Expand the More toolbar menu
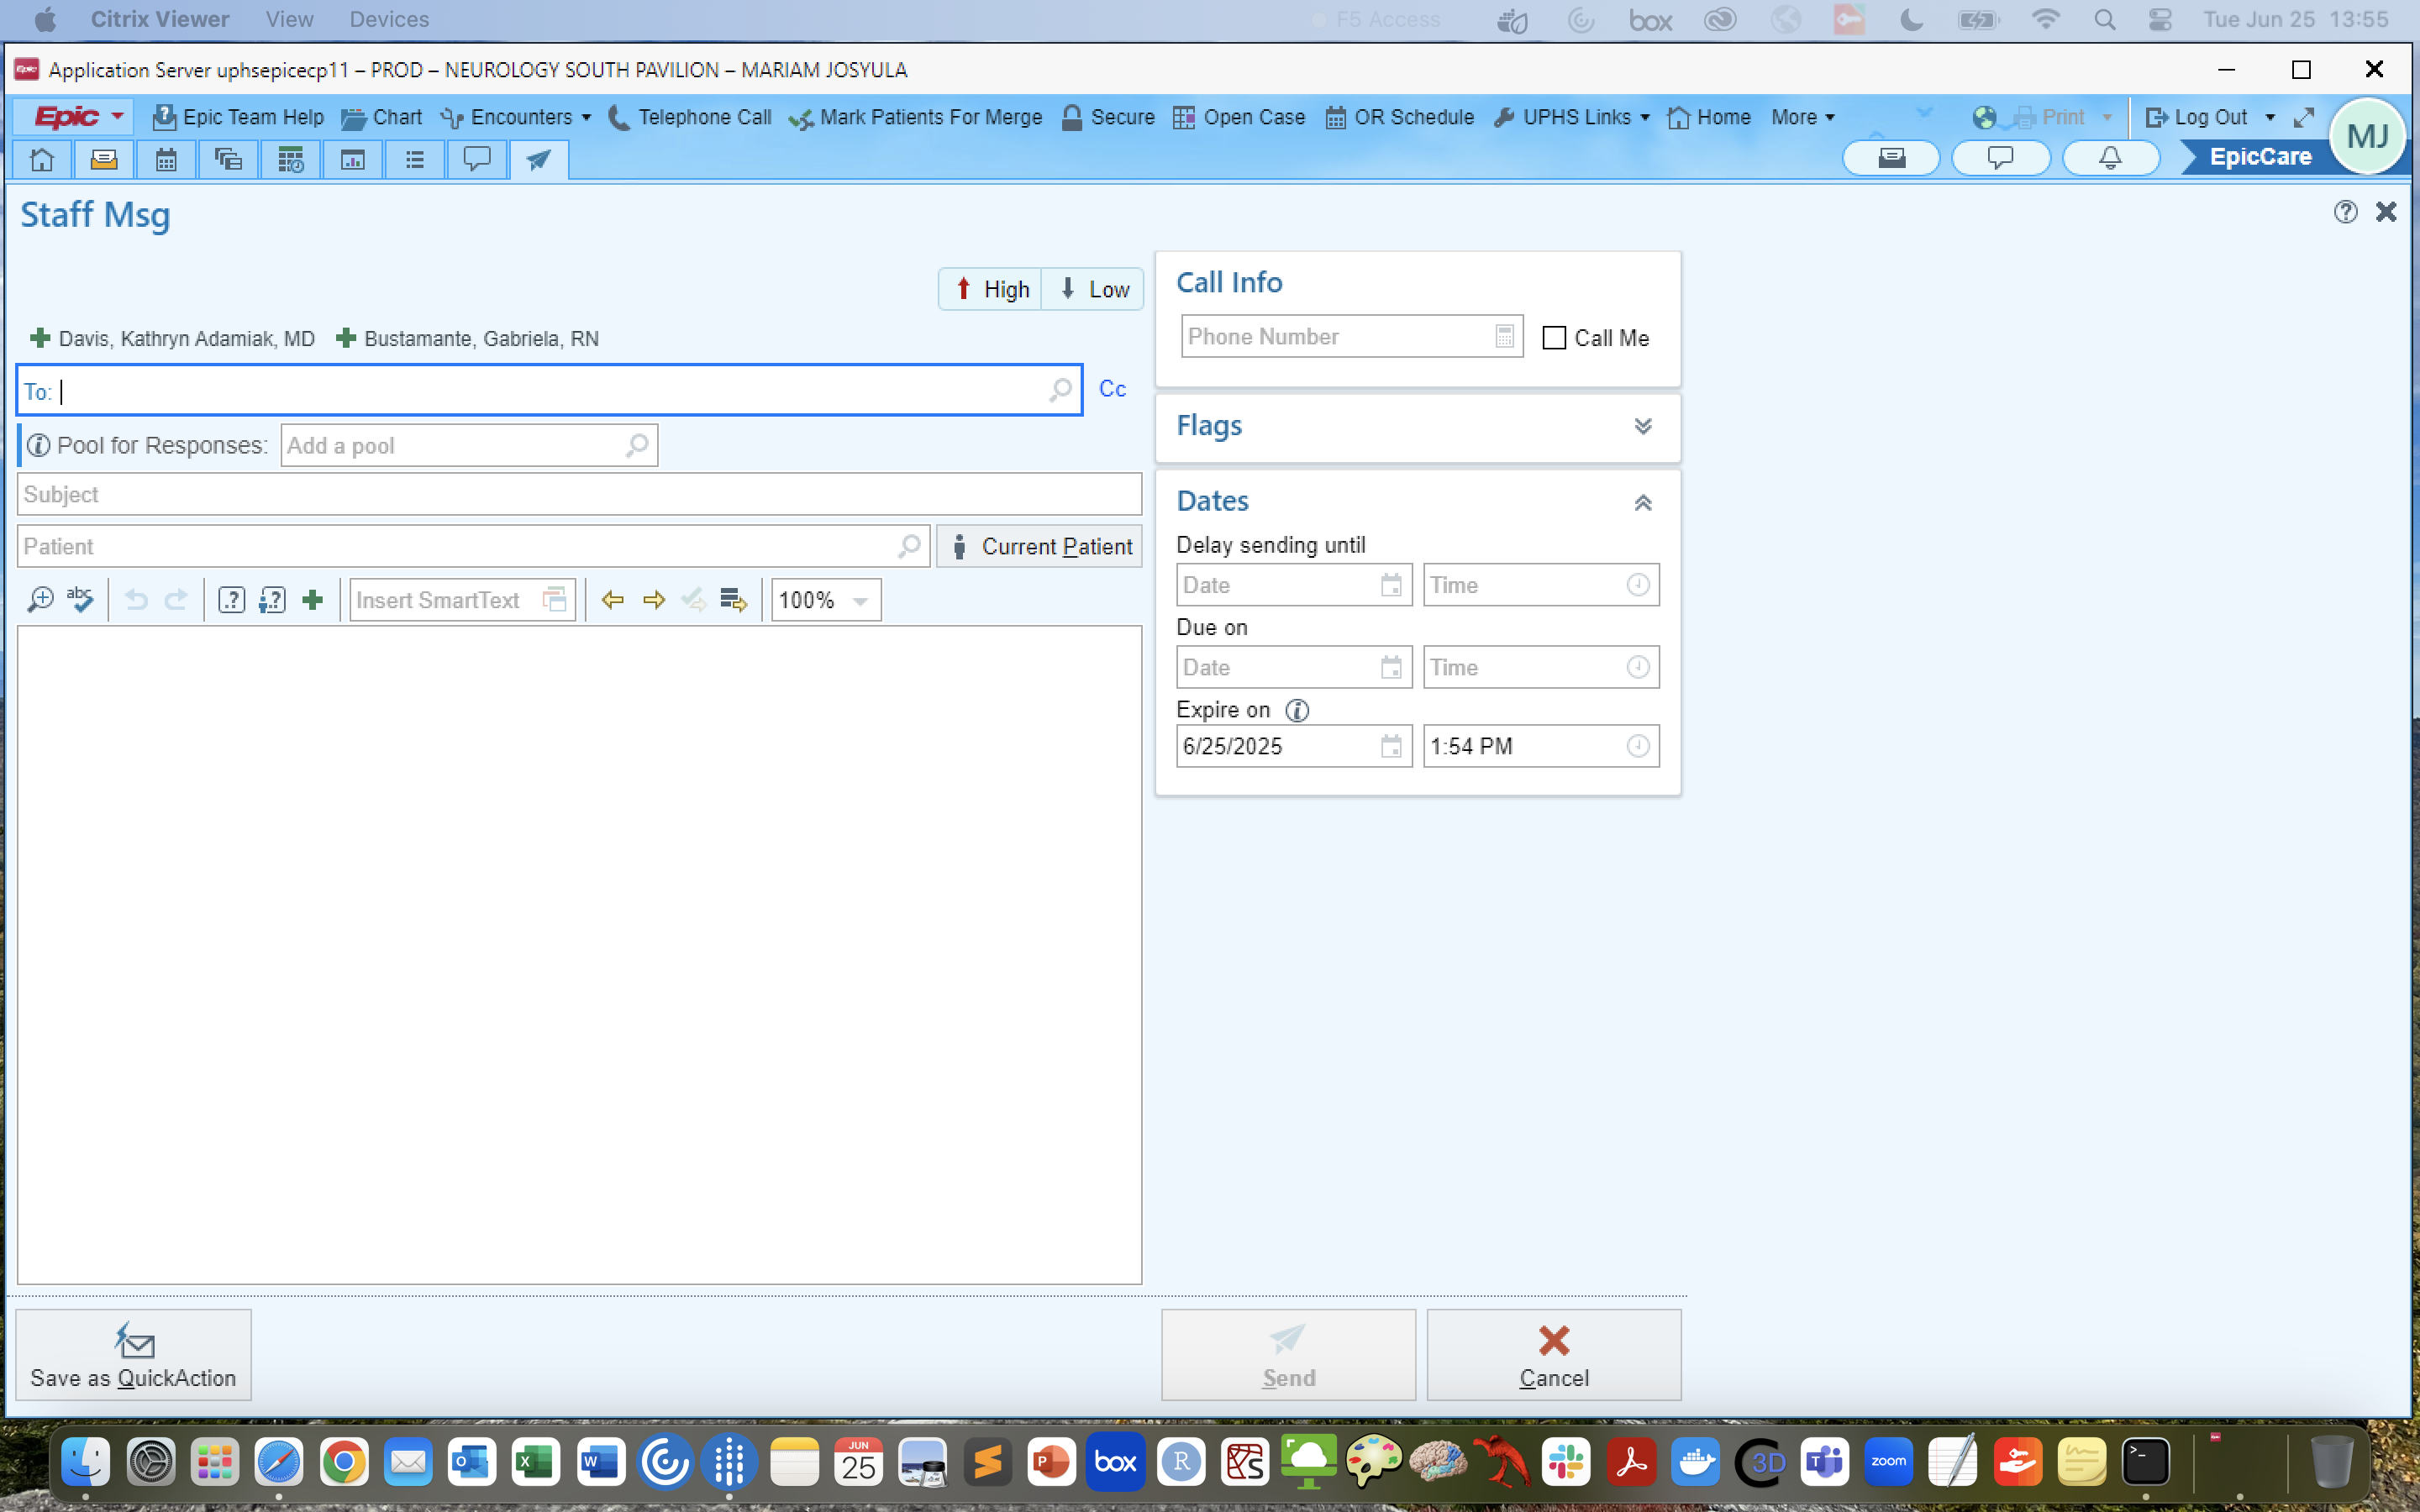 tap(1803, 117)
